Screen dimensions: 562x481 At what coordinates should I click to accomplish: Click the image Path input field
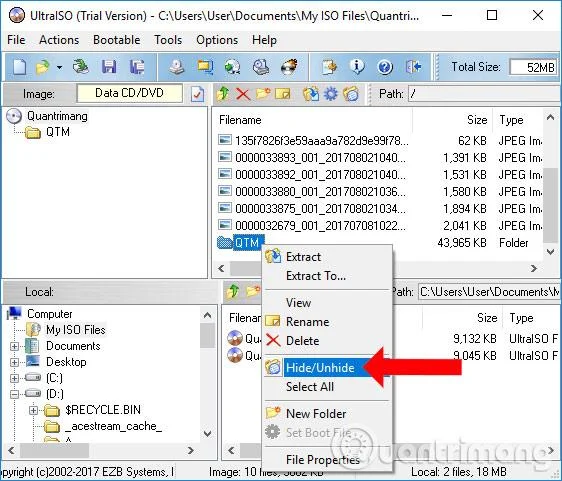484,94
